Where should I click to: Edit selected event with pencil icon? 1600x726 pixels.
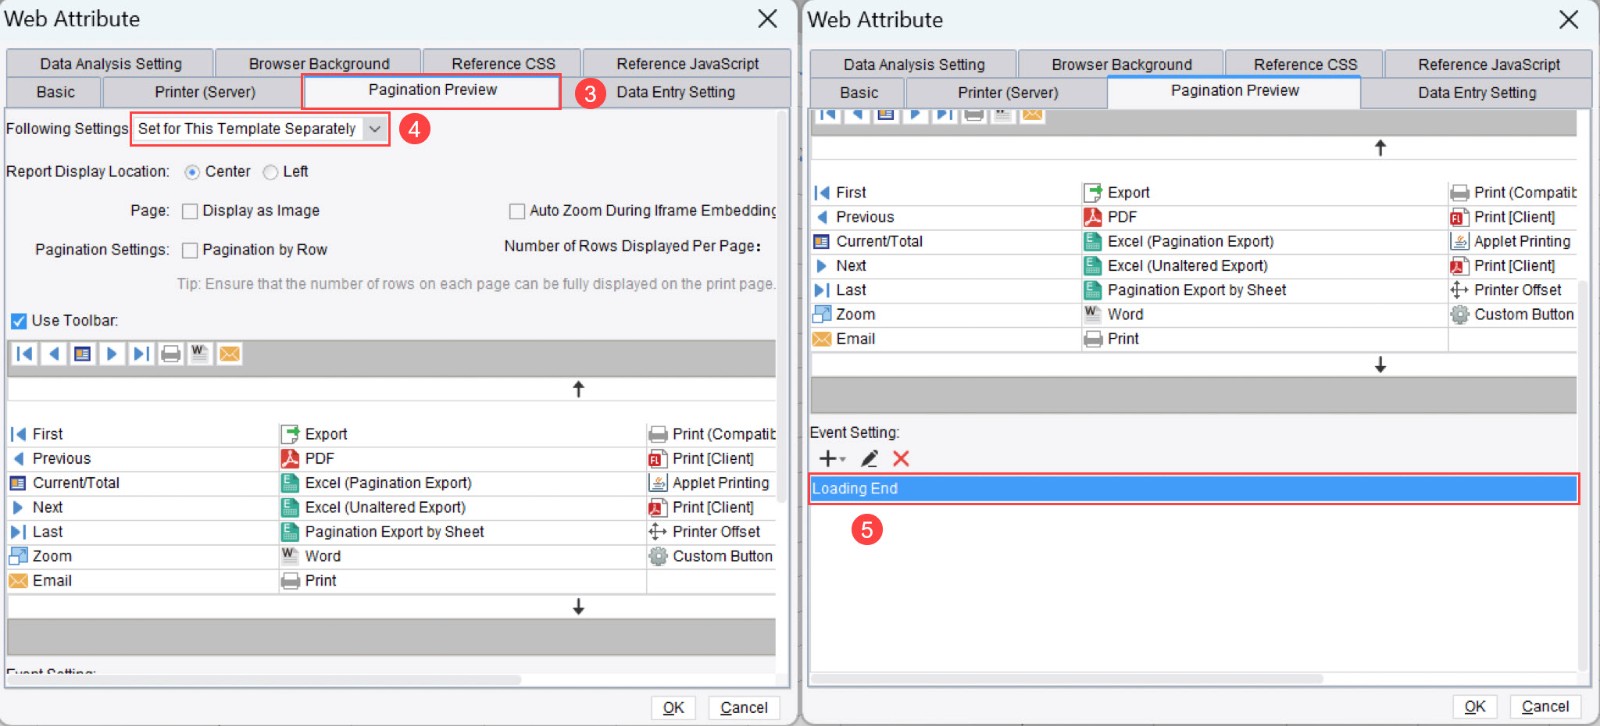coord(869,458)
